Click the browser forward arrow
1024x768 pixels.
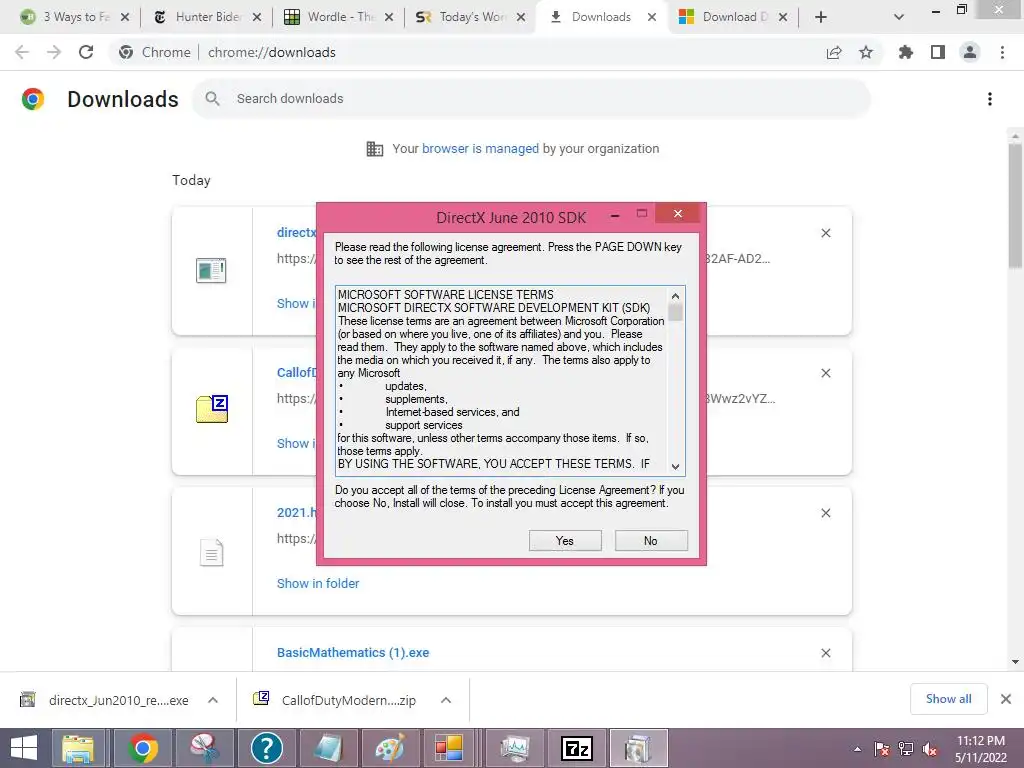[54, 52]
